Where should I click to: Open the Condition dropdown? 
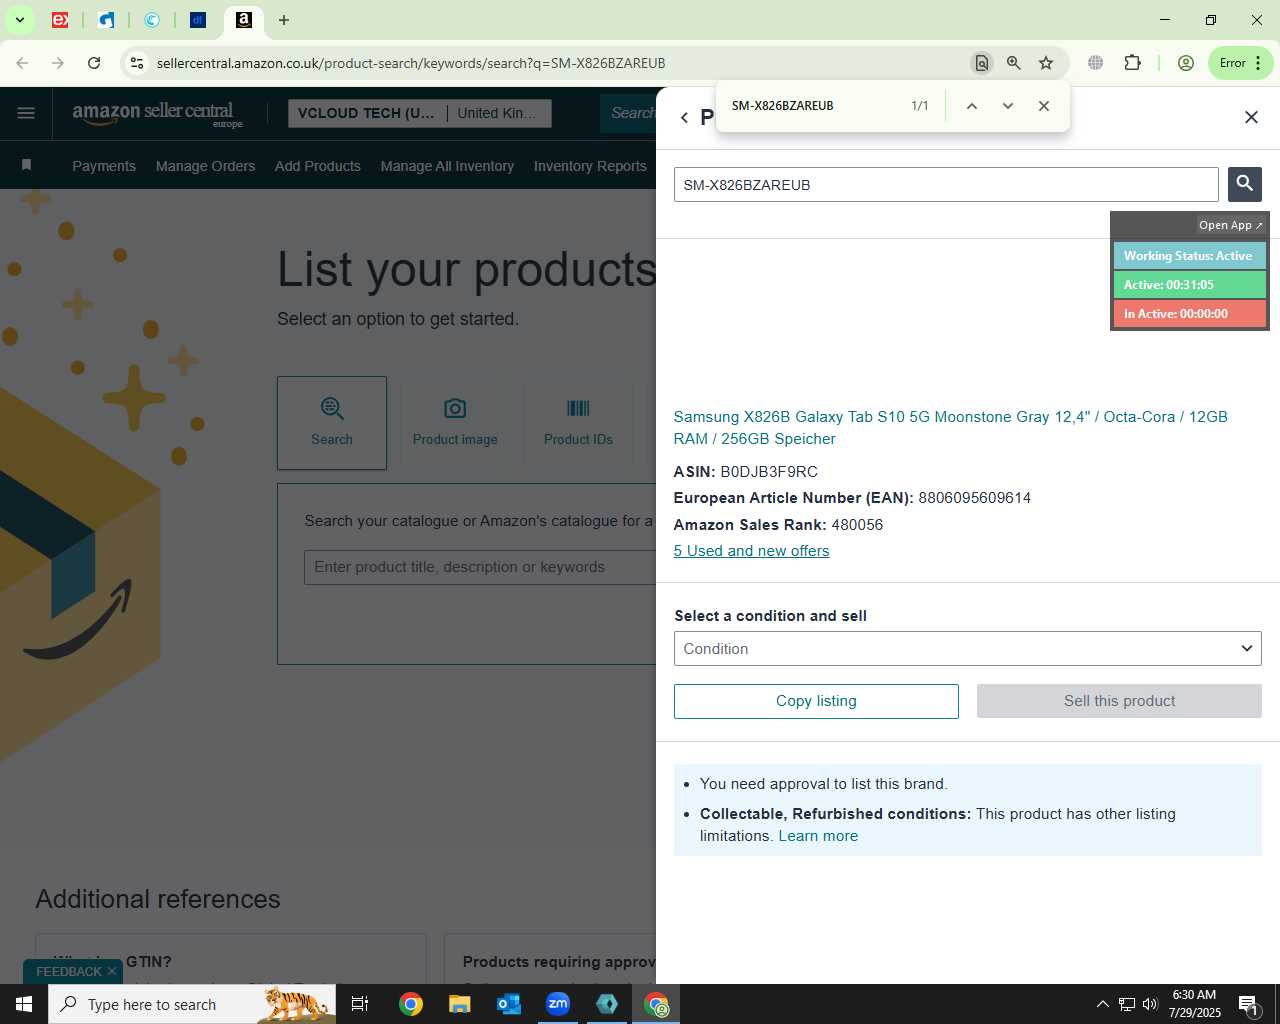(x=967, y=649)
